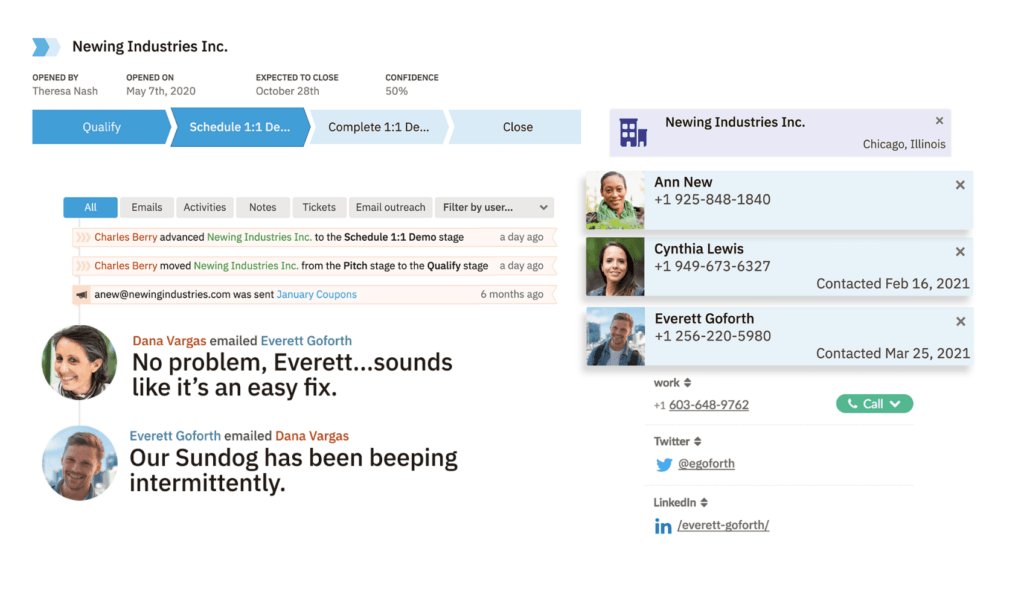Click the LinkedIn icon beside /everett-goforth/

[x=663, y=525]
